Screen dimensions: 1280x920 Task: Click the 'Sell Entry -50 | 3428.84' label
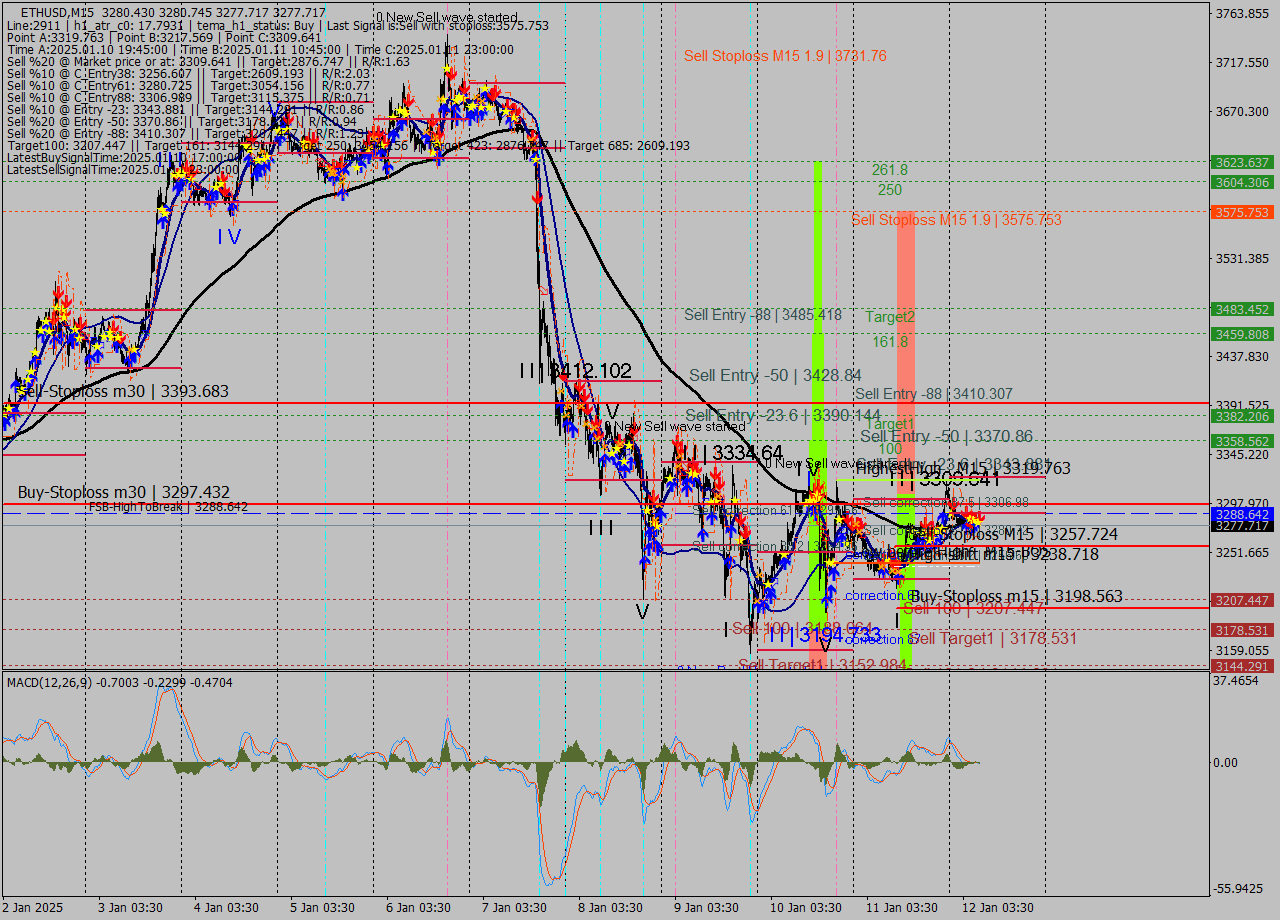coord(775,375)
